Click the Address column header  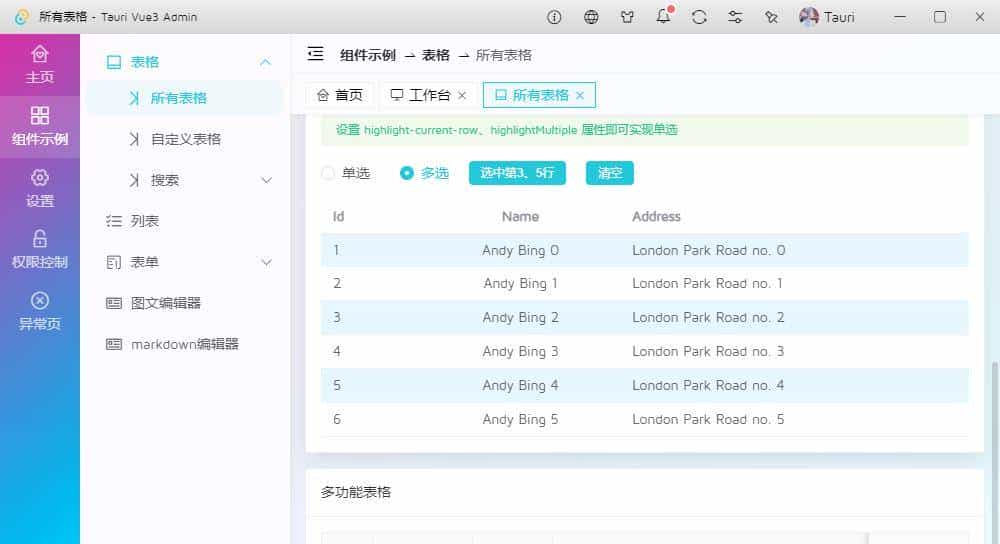click(x=656, y=216)
